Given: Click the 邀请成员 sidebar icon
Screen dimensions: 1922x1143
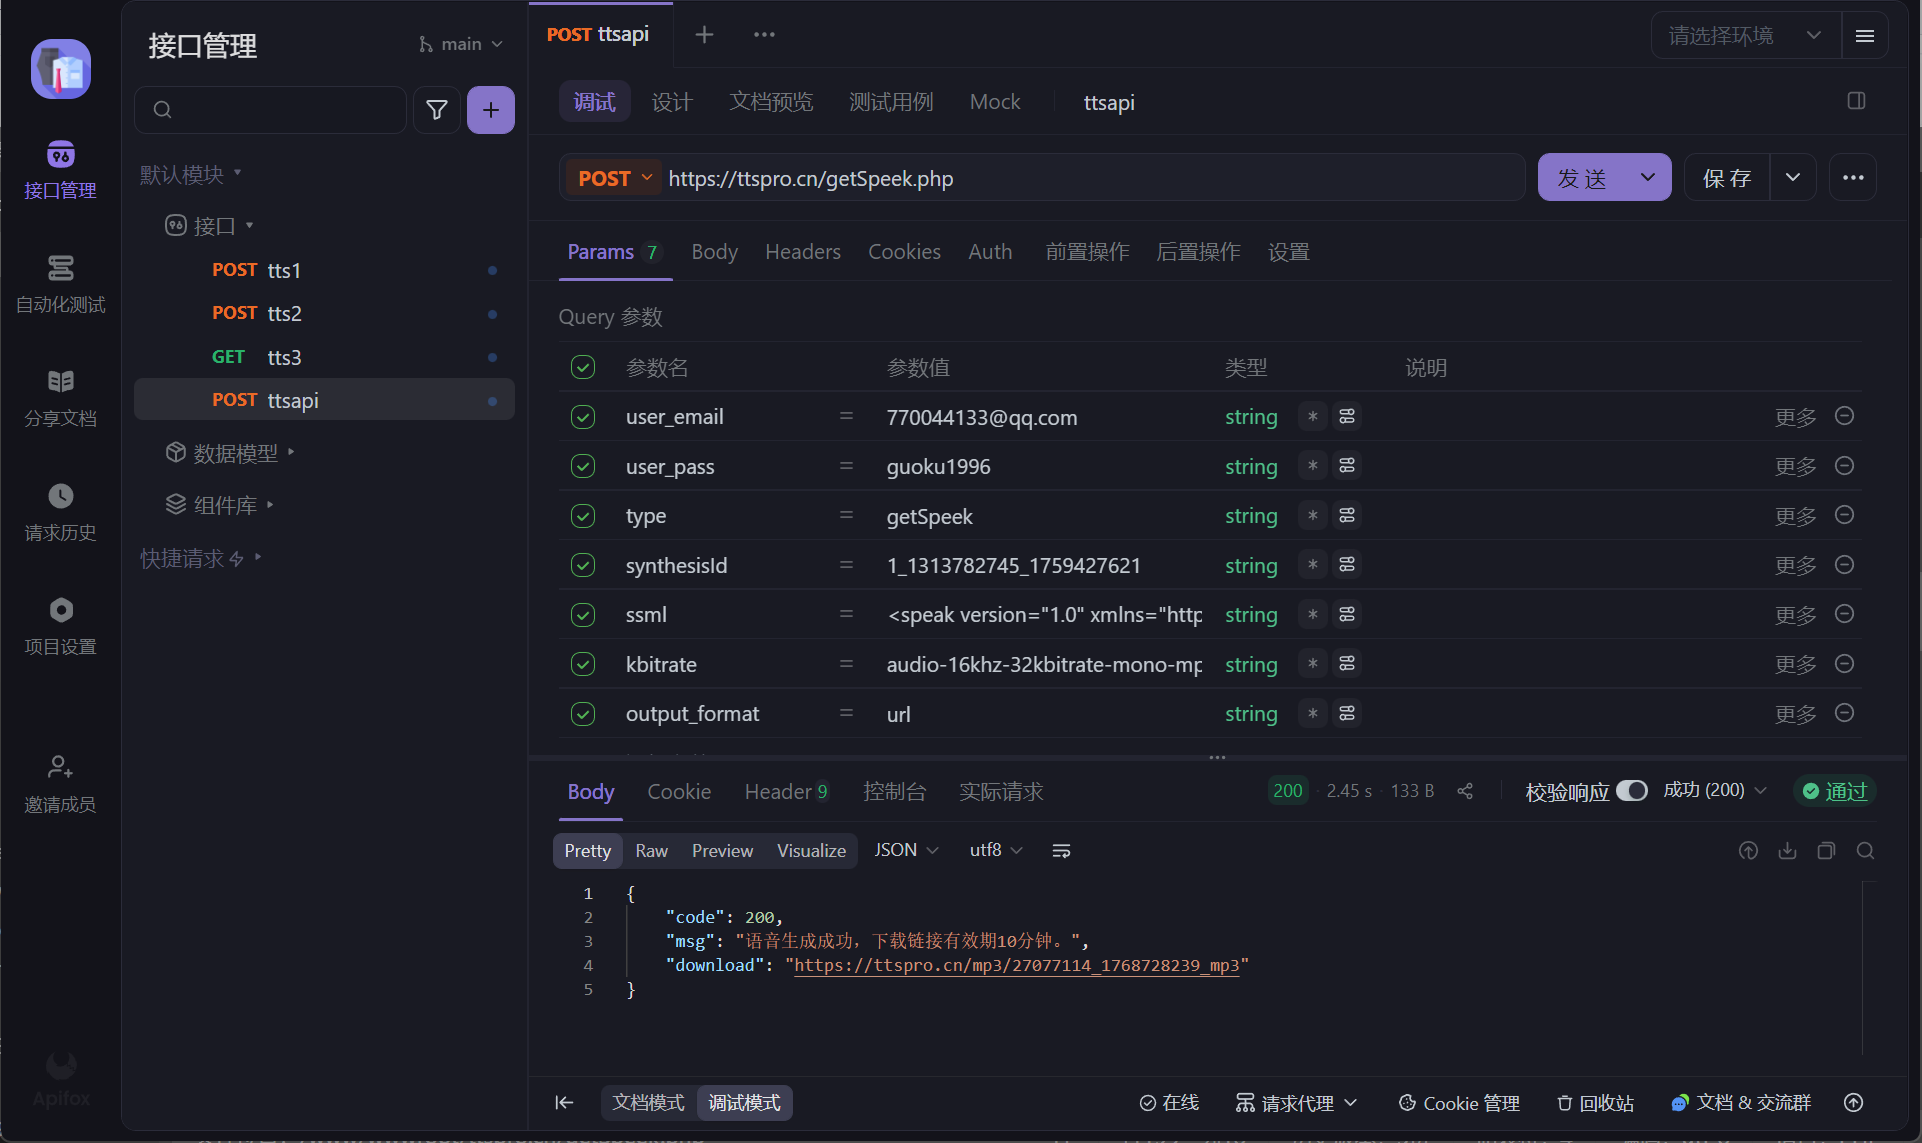Looking at the screenshot, I should [60, 784].
